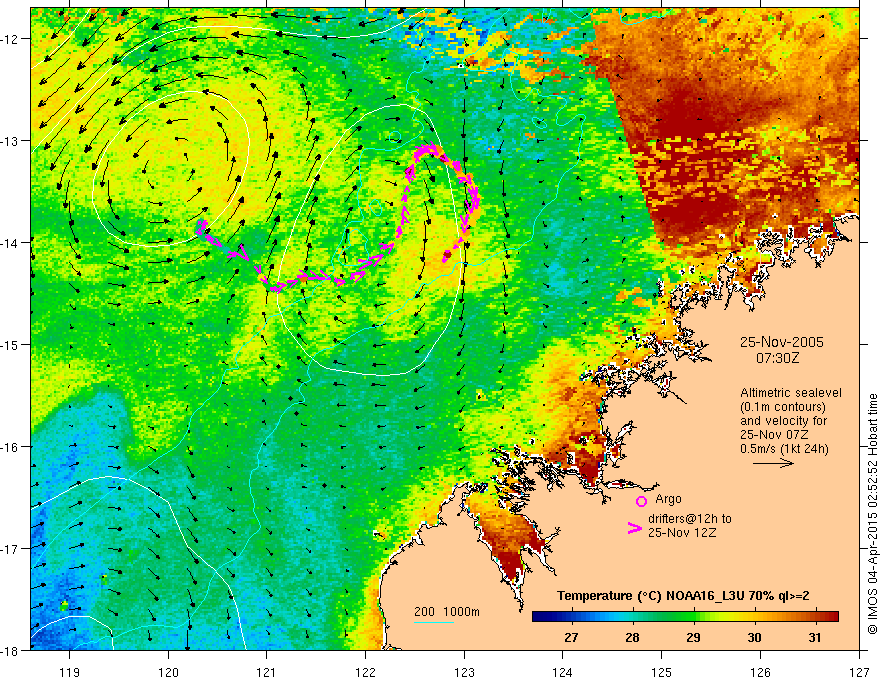880x680 pixels.
Task: Click the 'and velocity for' text
Action: tap(783, 421)
